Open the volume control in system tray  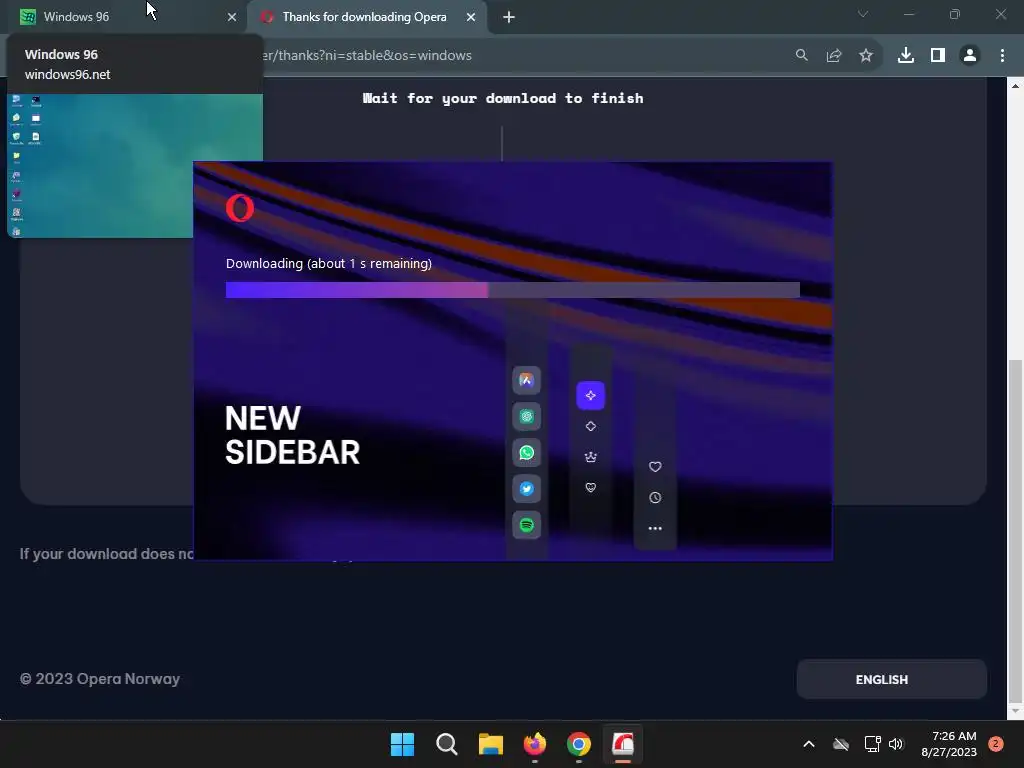(x=896, y=744)
